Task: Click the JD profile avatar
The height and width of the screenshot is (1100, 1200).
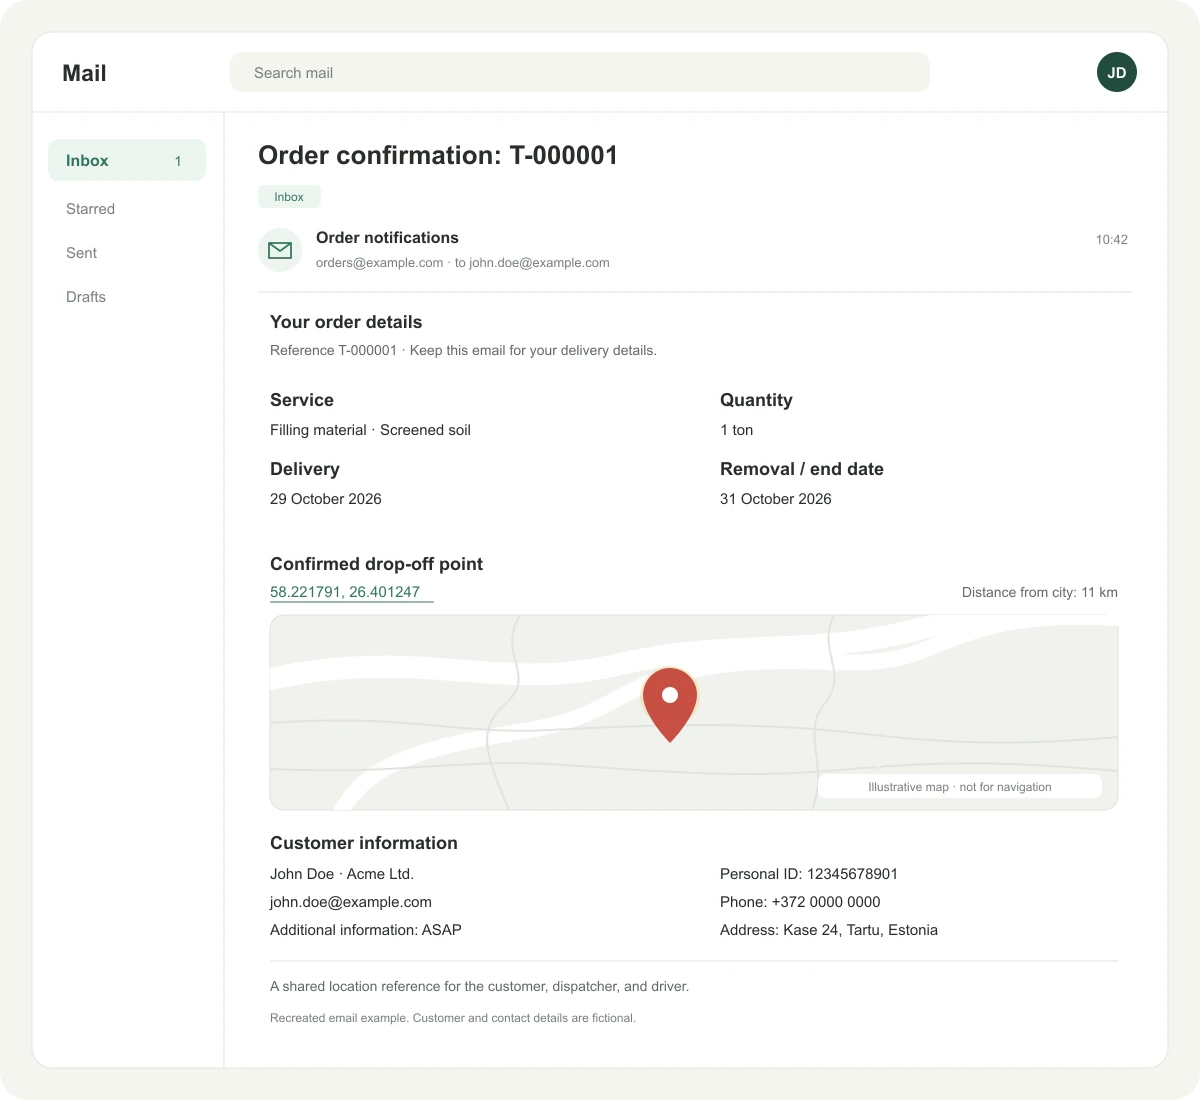Action: (x=1117, y=72)
